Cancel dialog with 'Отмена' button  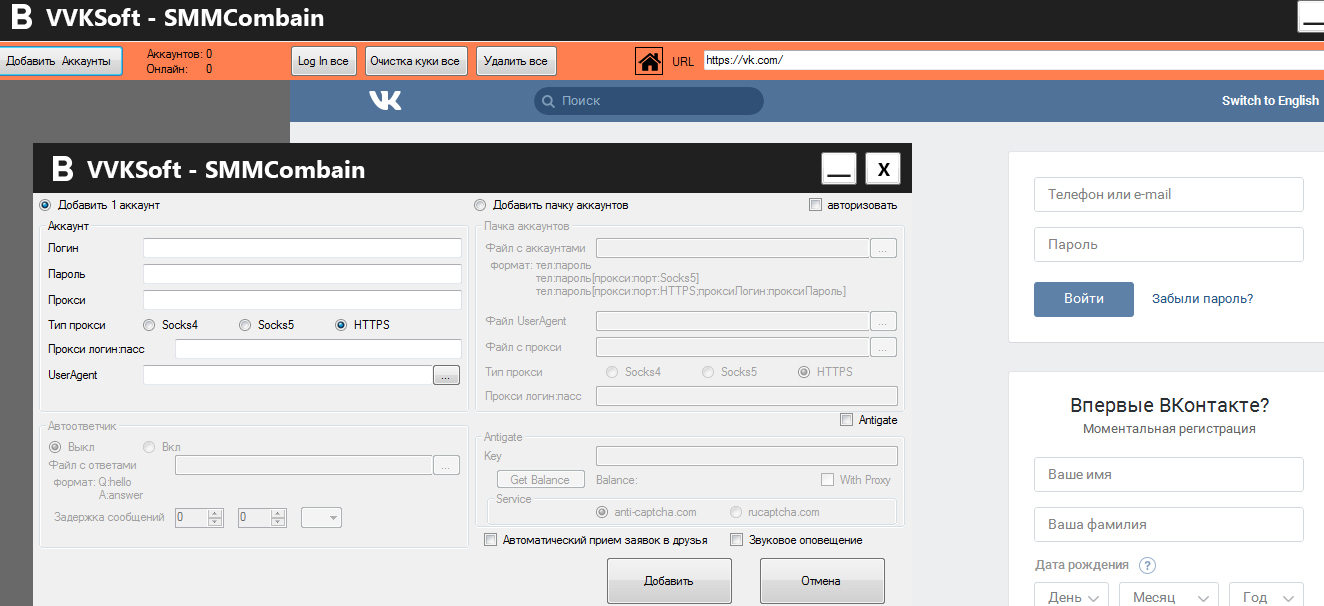point(822,581)
